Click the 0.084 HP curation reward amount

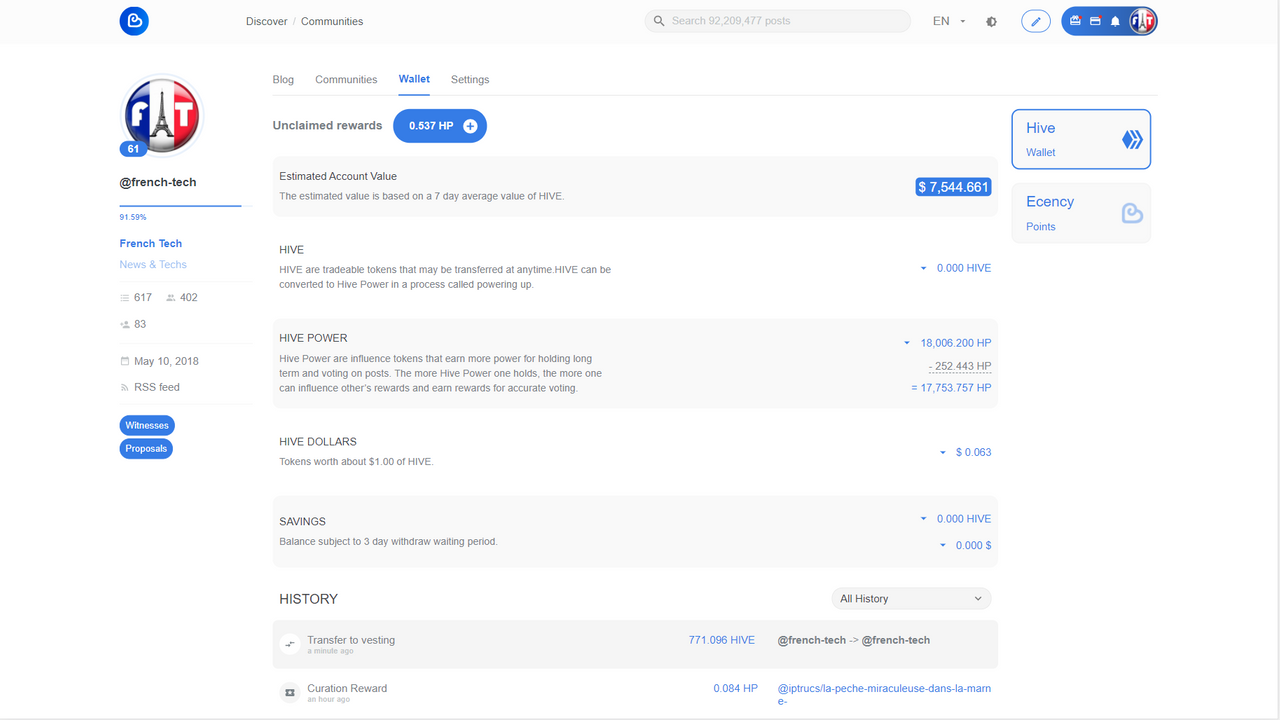735,688
